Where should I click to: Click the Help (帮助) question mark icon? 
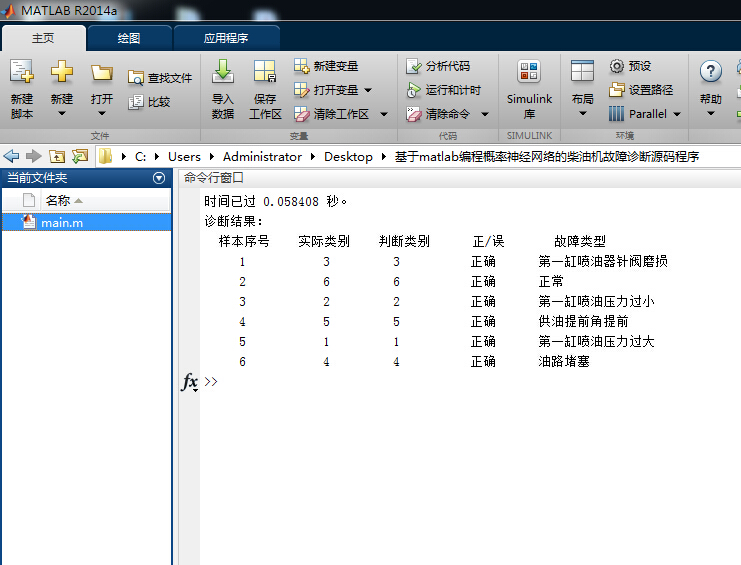(710, 72)
